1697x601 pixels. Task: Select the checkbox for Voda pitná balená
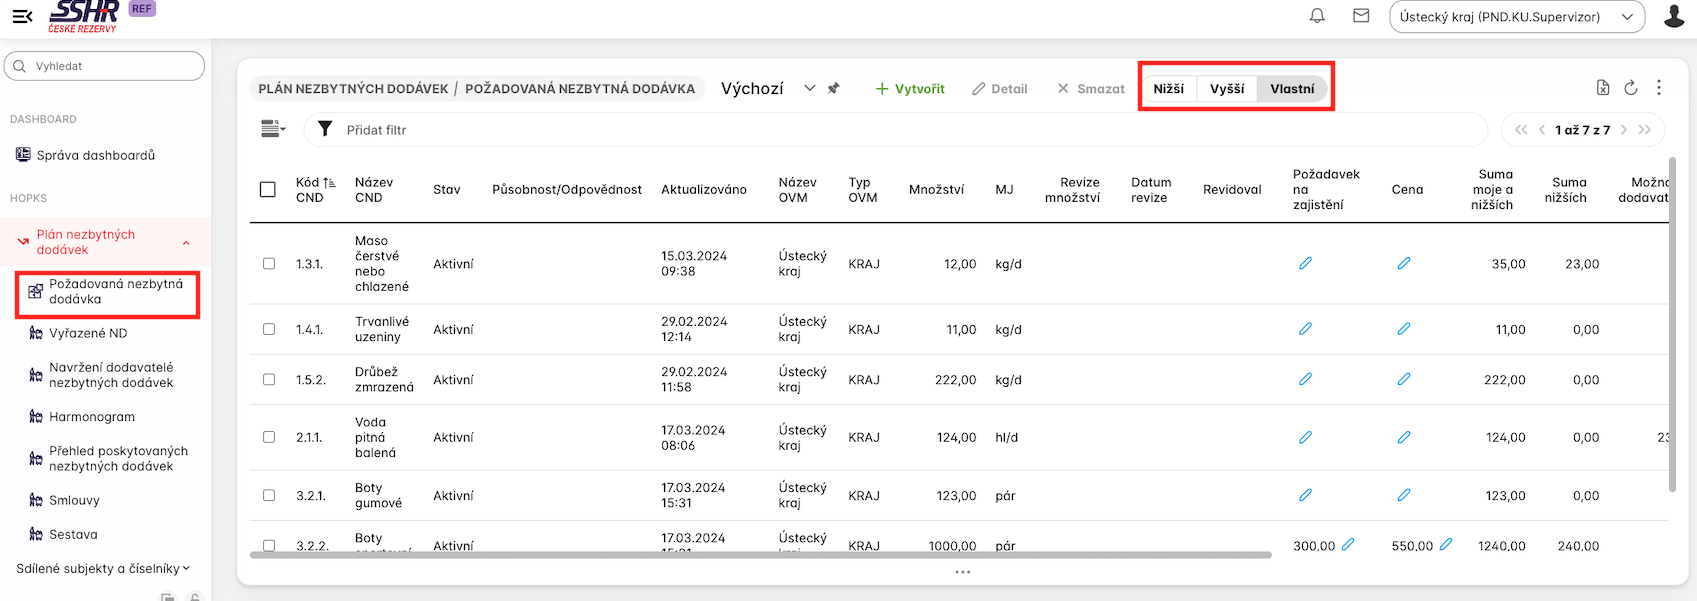pyautogui.click(x=269, y=437)
